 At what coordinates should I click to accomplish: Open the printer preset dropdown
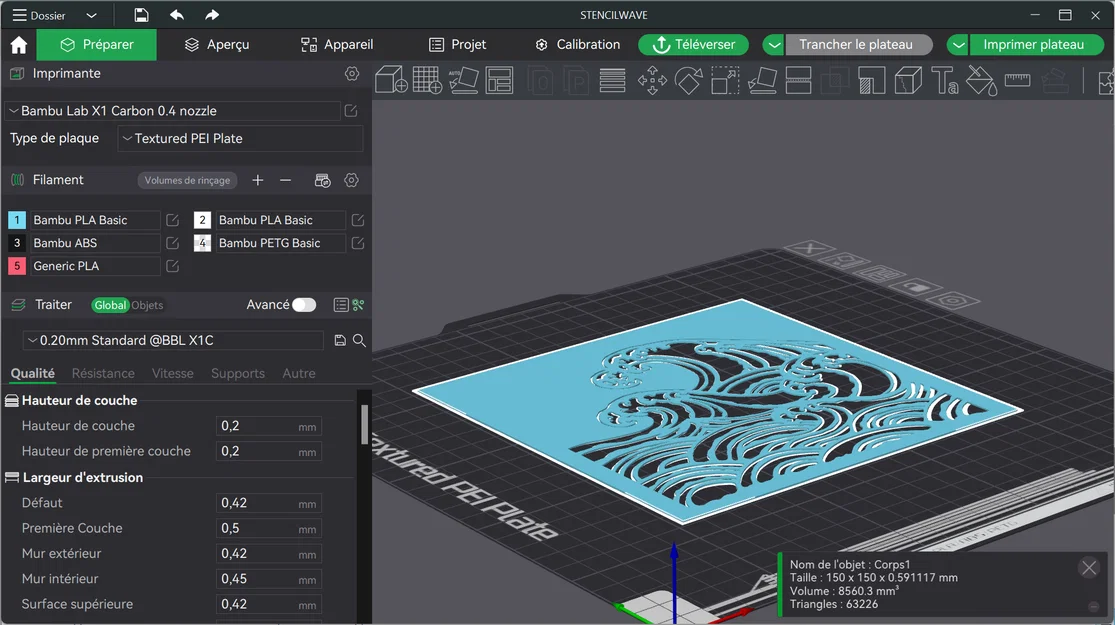point(173,111)
